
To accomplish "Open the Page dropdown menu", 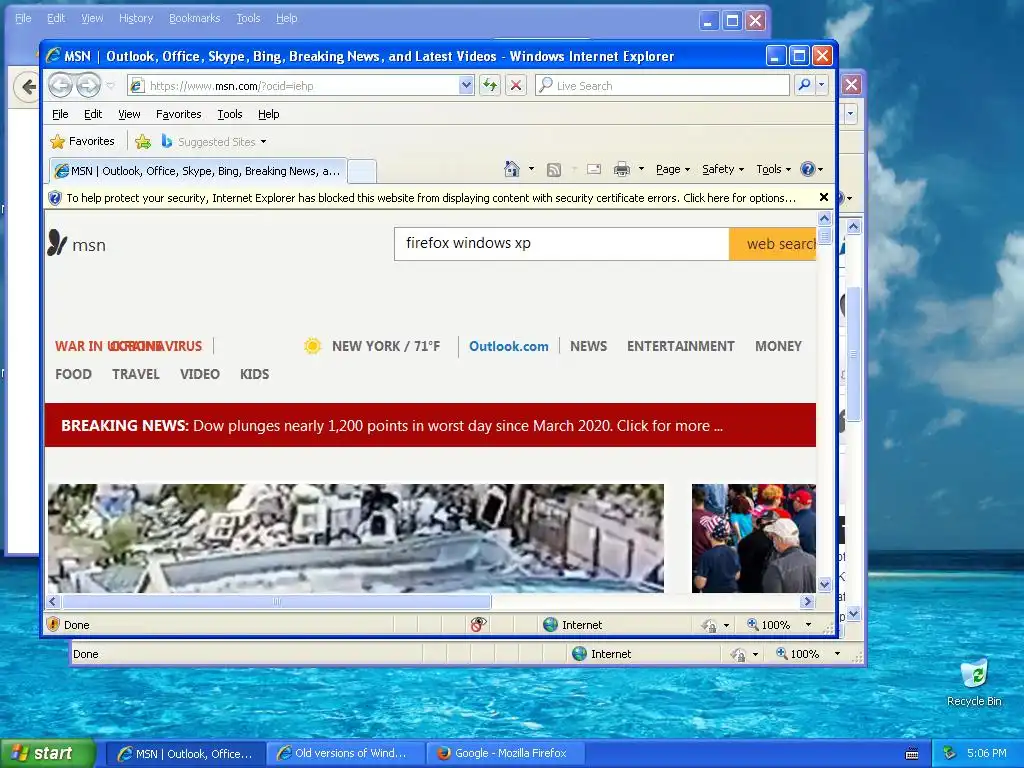I will point(673,169).
